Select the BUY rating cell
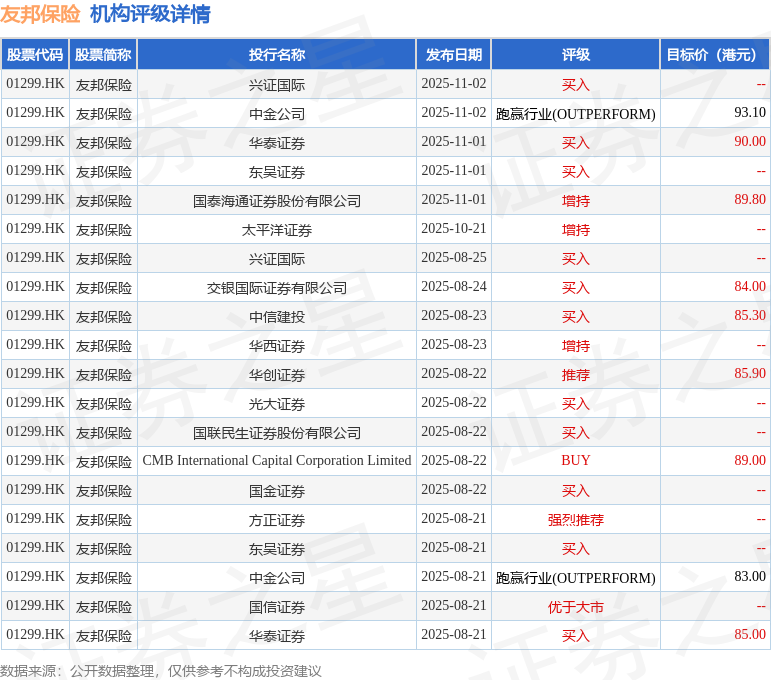The image size is (771, 680). click(576, 461)
